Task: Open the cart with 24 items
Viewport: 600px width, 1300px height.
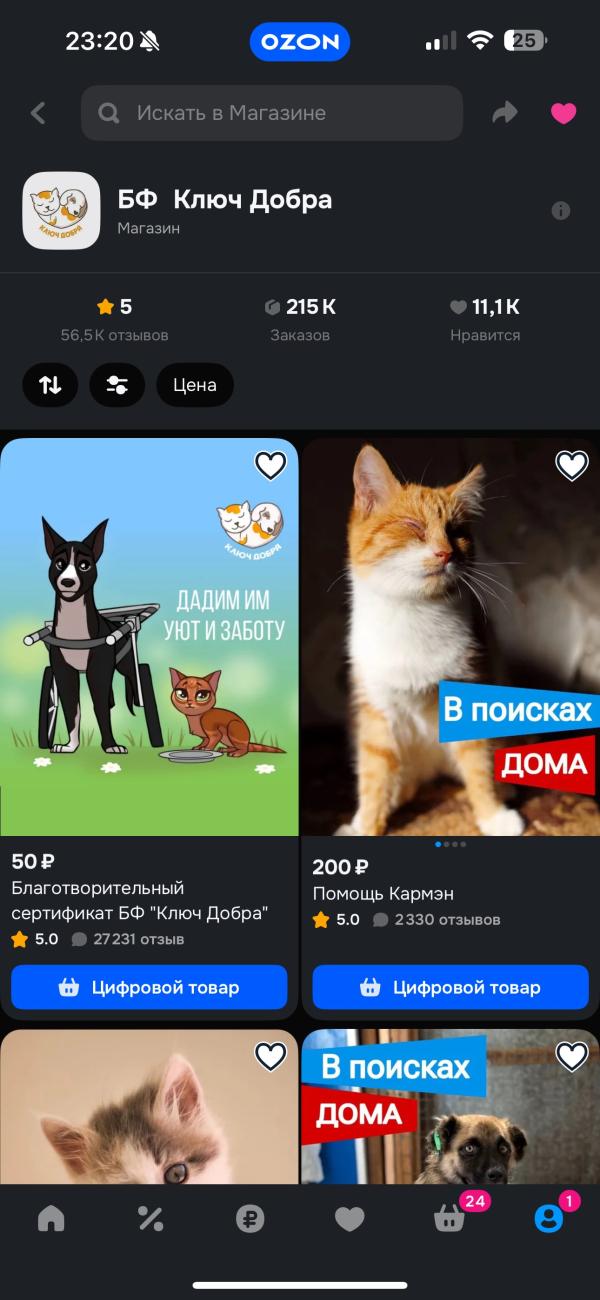Action: (x=449, y=1216)
